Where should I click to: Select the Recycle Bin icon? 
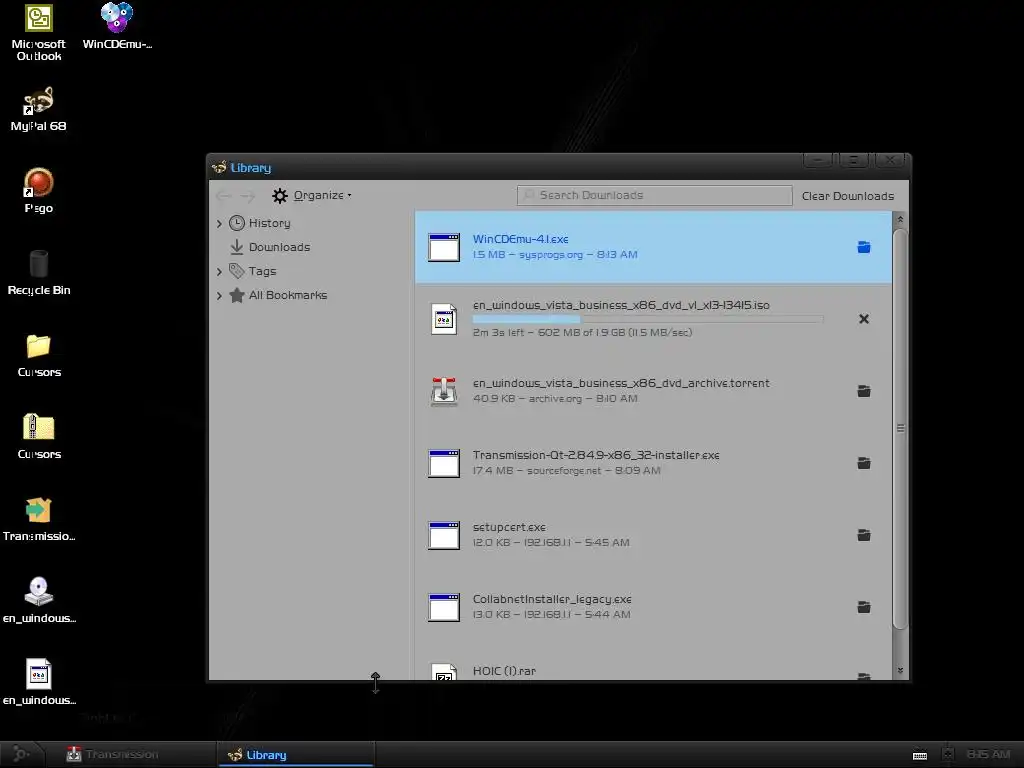click(39, 273)
